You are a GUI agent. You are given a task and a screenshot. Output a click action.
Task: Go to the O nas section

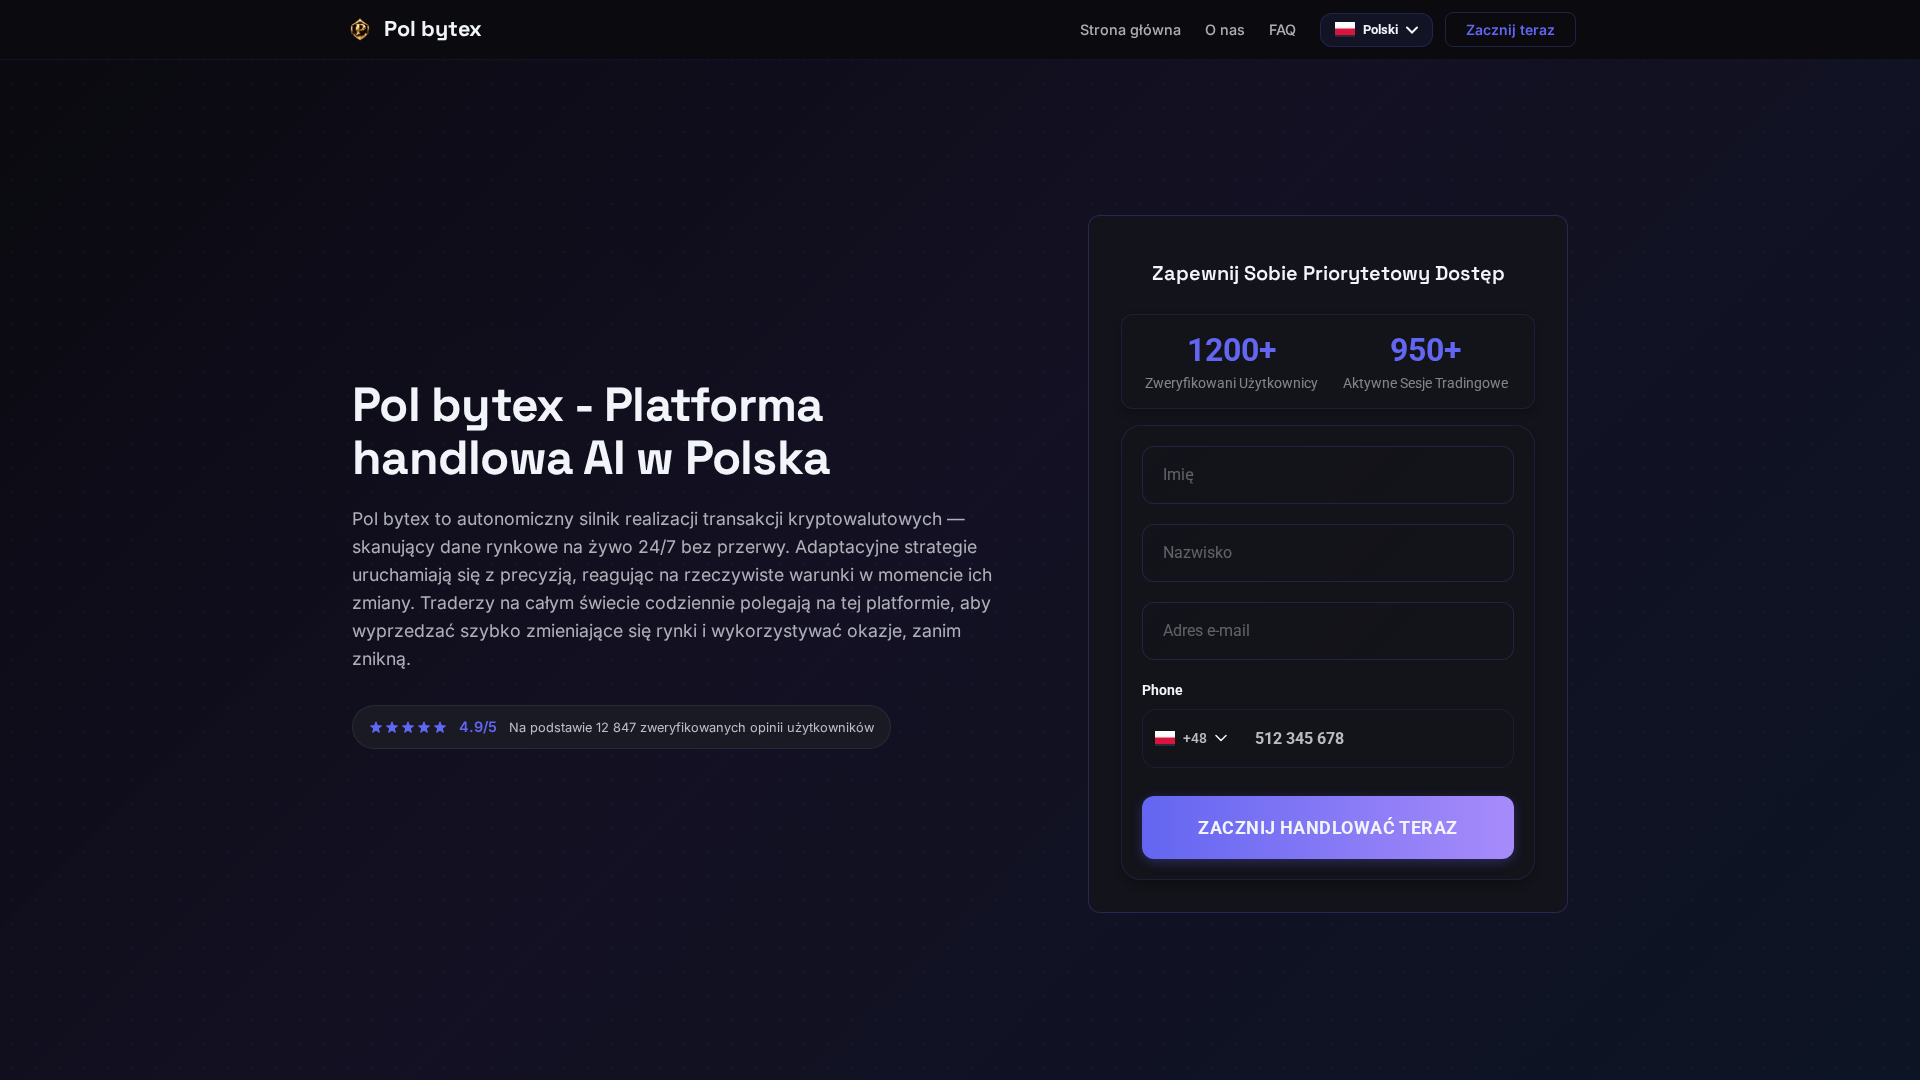click(1224, 30)
